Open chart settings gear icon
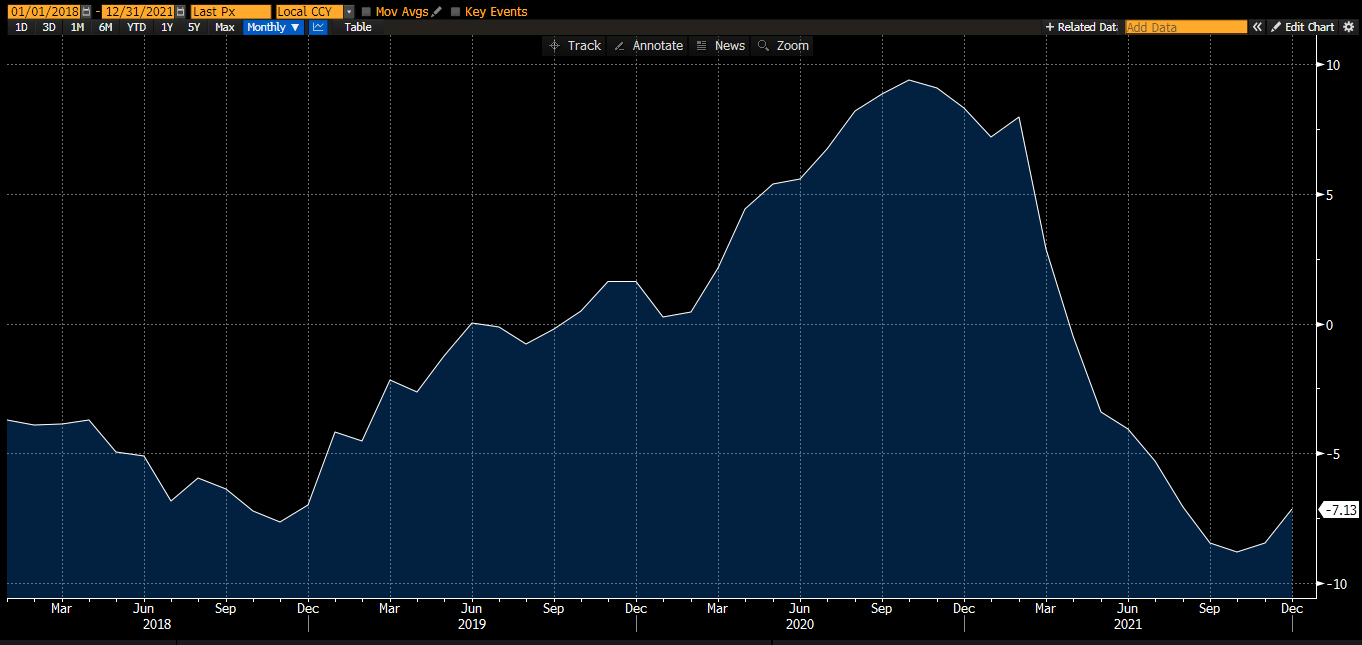 click(x=1348, y=27)
